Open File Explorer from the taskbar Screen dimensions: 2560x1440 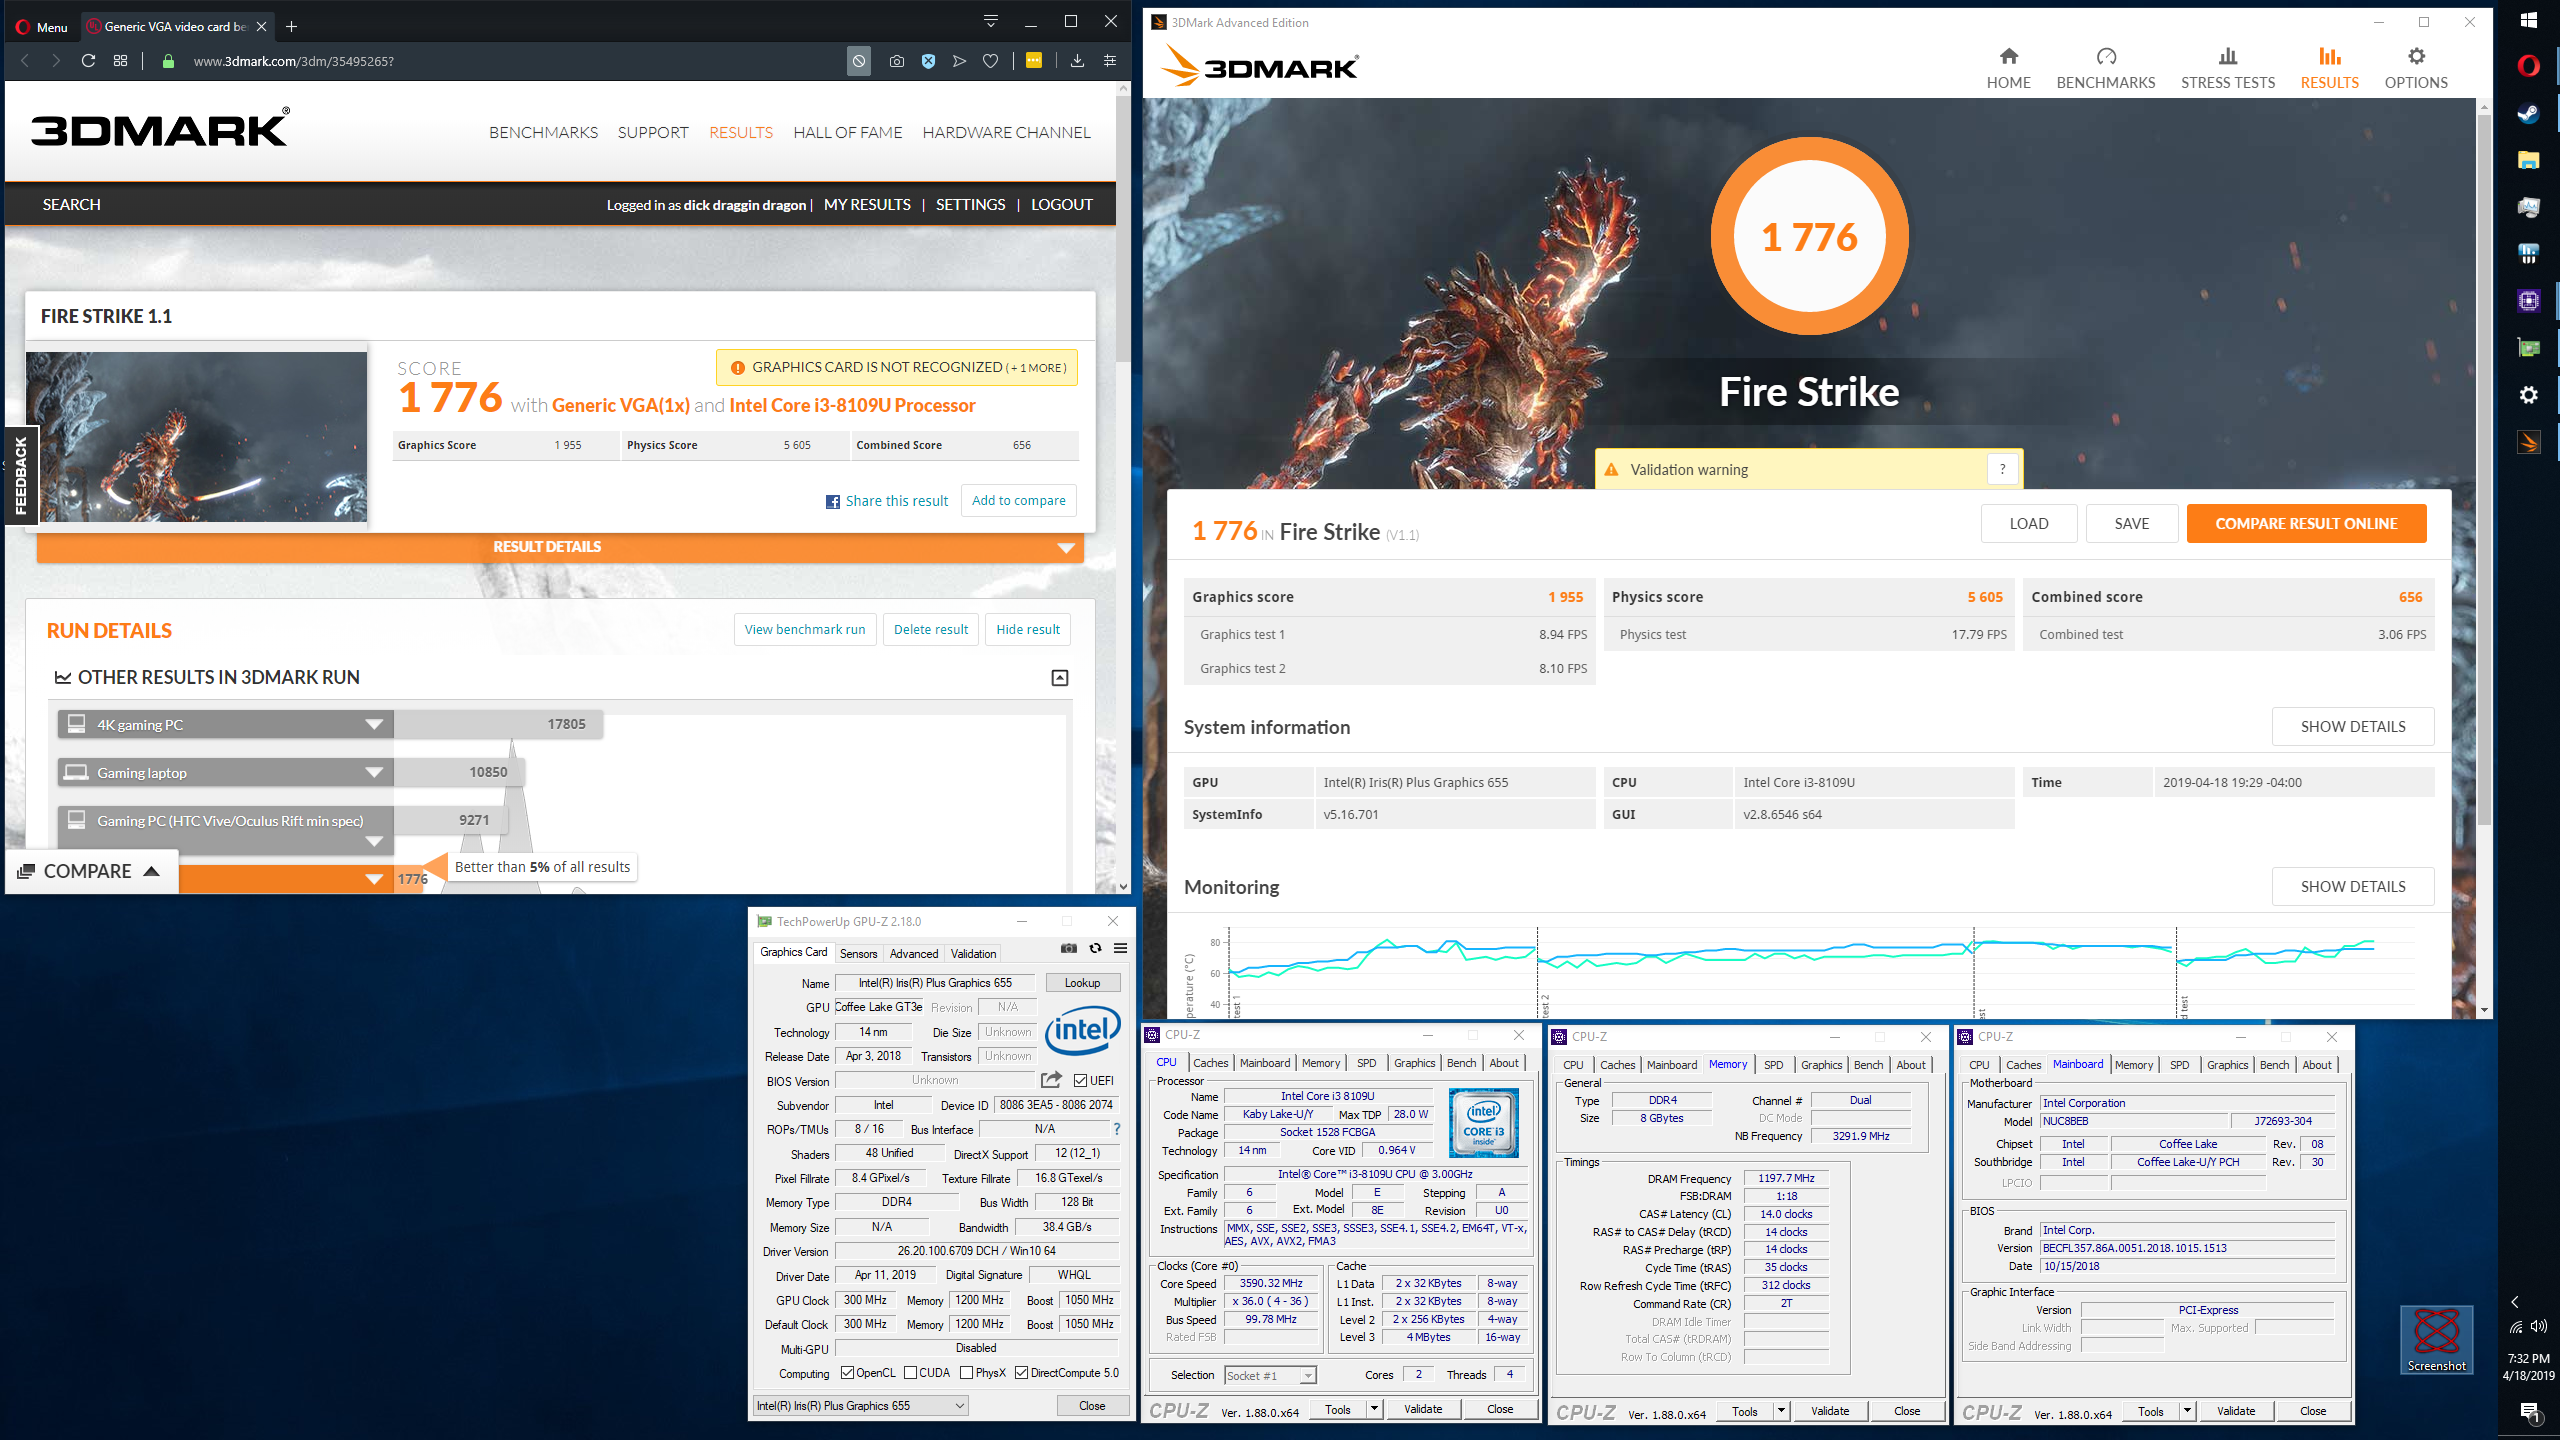2528,160
